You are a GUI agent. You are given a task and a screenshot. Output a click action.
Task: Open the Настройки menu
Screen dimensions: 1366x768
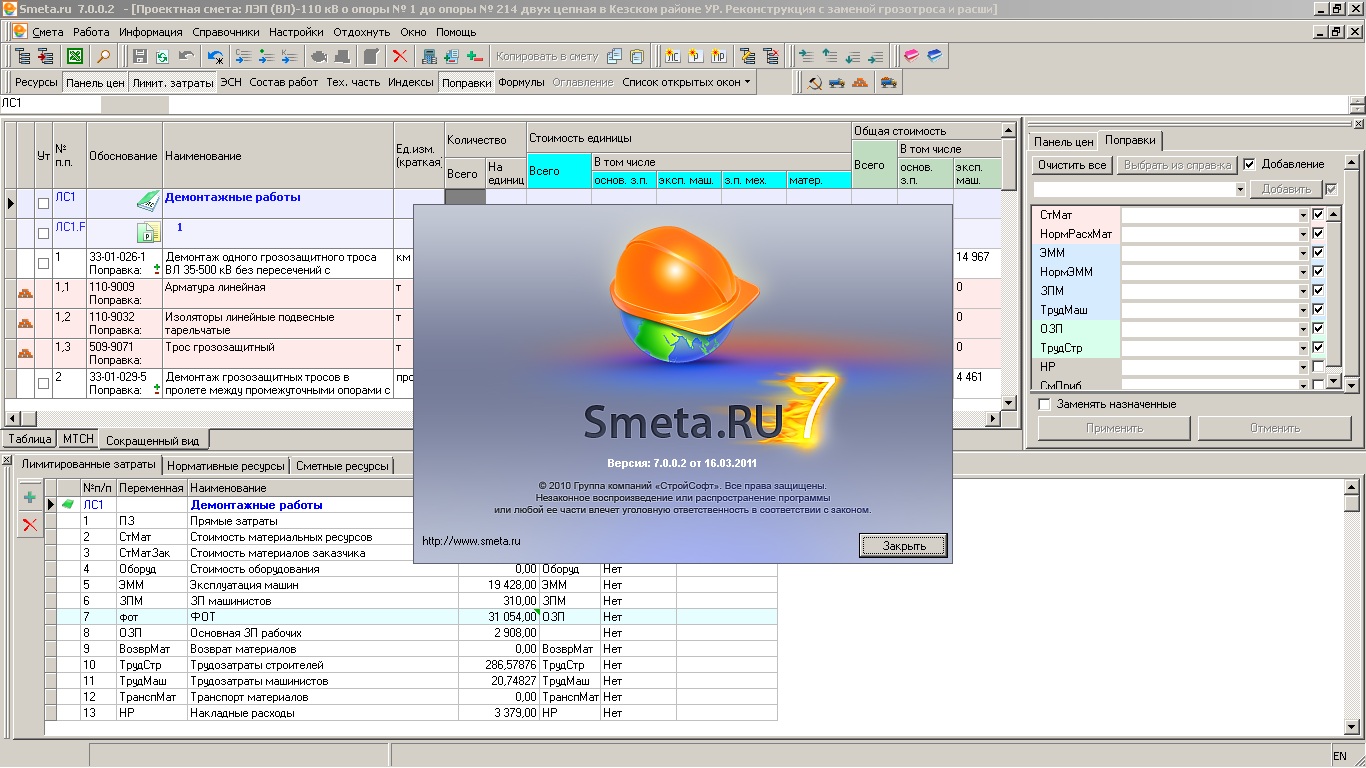tap(296, 32)
